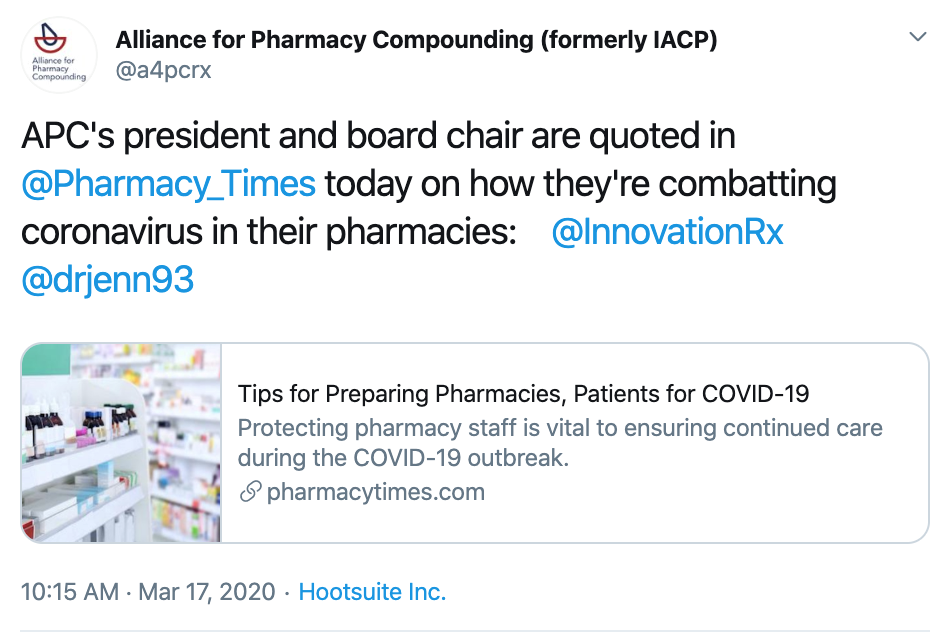
Task: Open the @Pharmacy_Times mention
Action: pyautogui.click(x=168, y=184)
